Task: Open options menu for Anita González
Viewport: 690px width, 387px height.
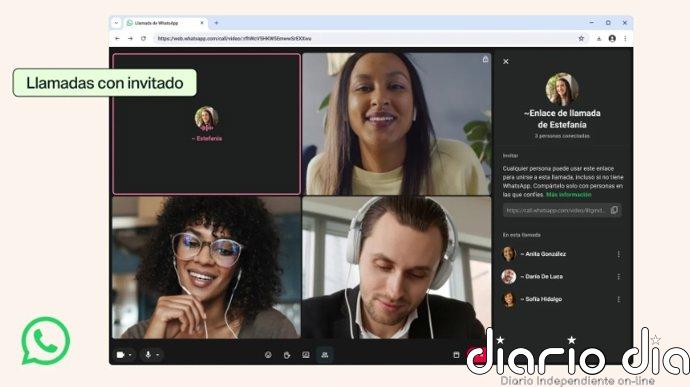Action: 619,254
